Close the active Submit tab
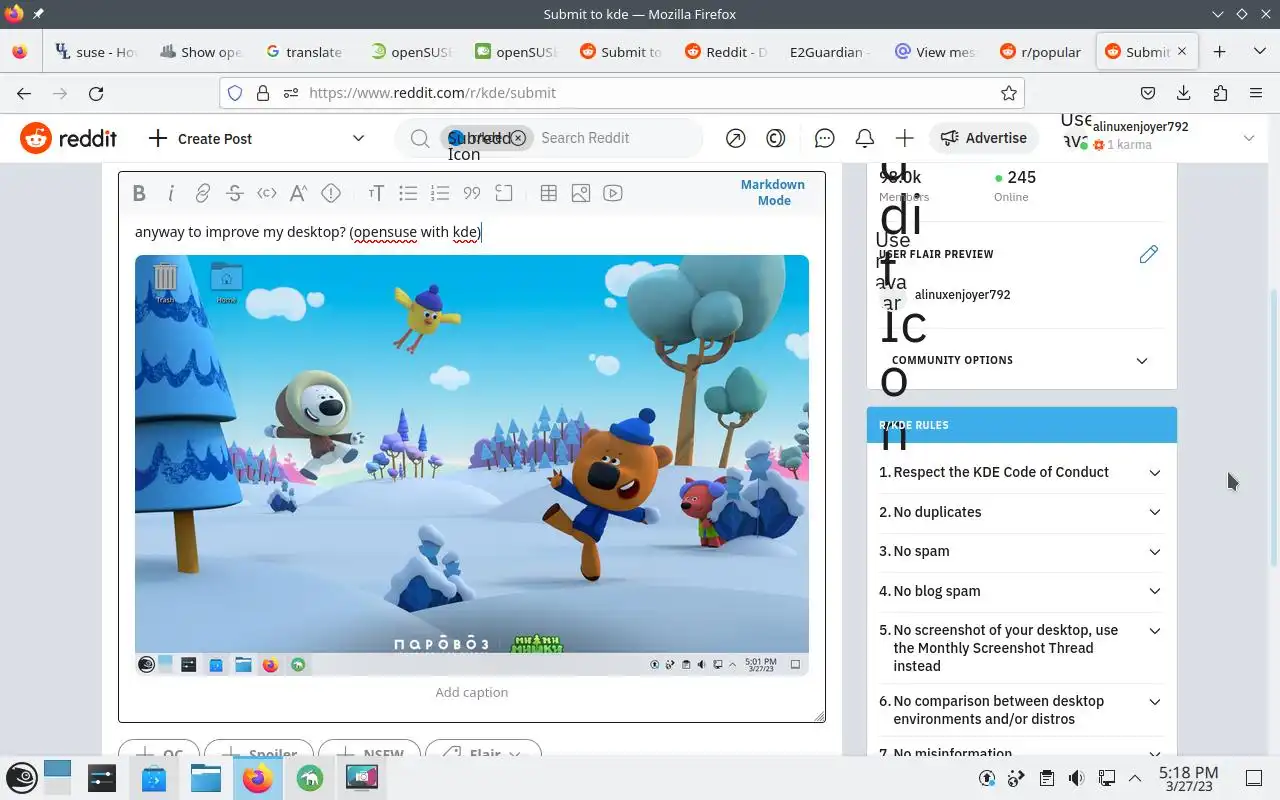 pyautogui.click(x=1182, y=51)
